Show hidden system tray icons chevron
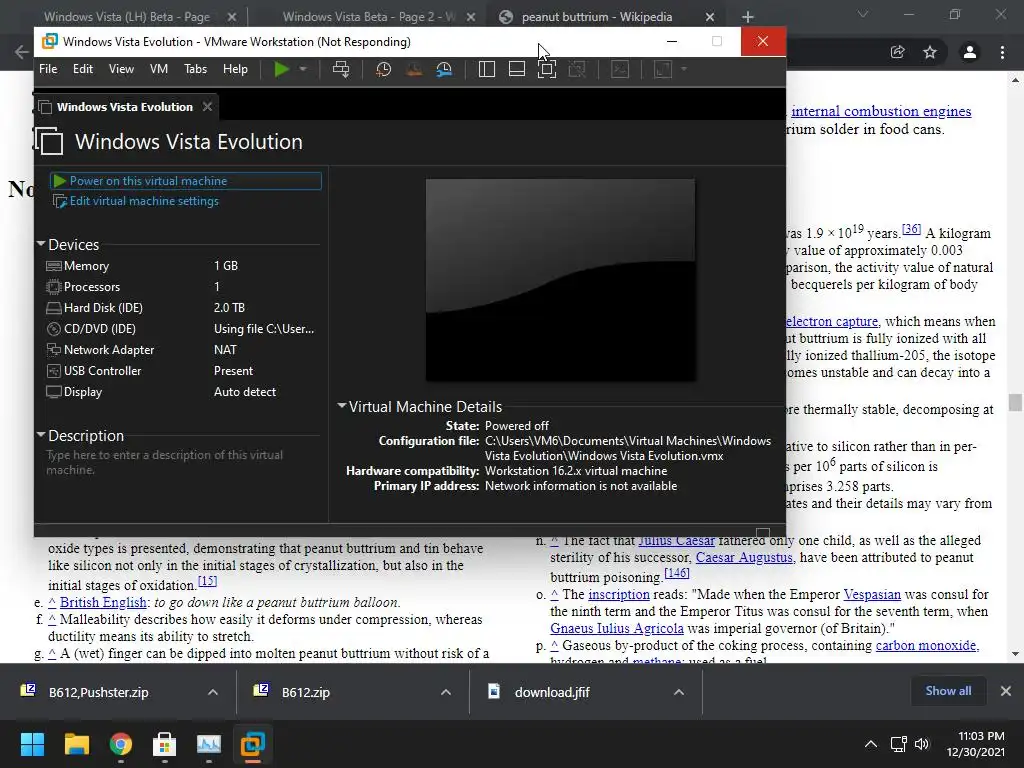Screen dimensions: 1024x768 click(x=871, y=744)
